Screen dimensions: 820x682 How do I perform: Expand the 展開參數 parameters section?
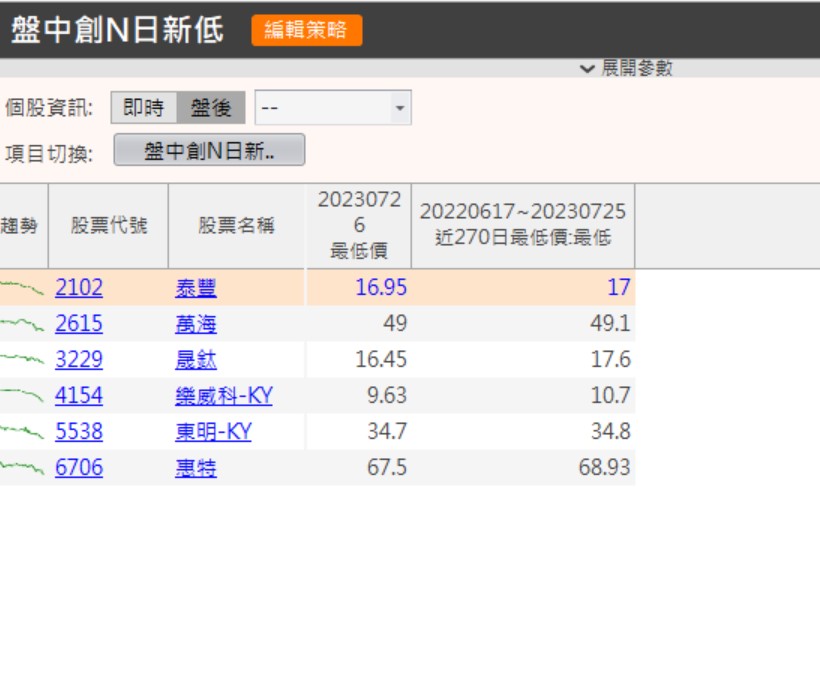click(626, 68)
